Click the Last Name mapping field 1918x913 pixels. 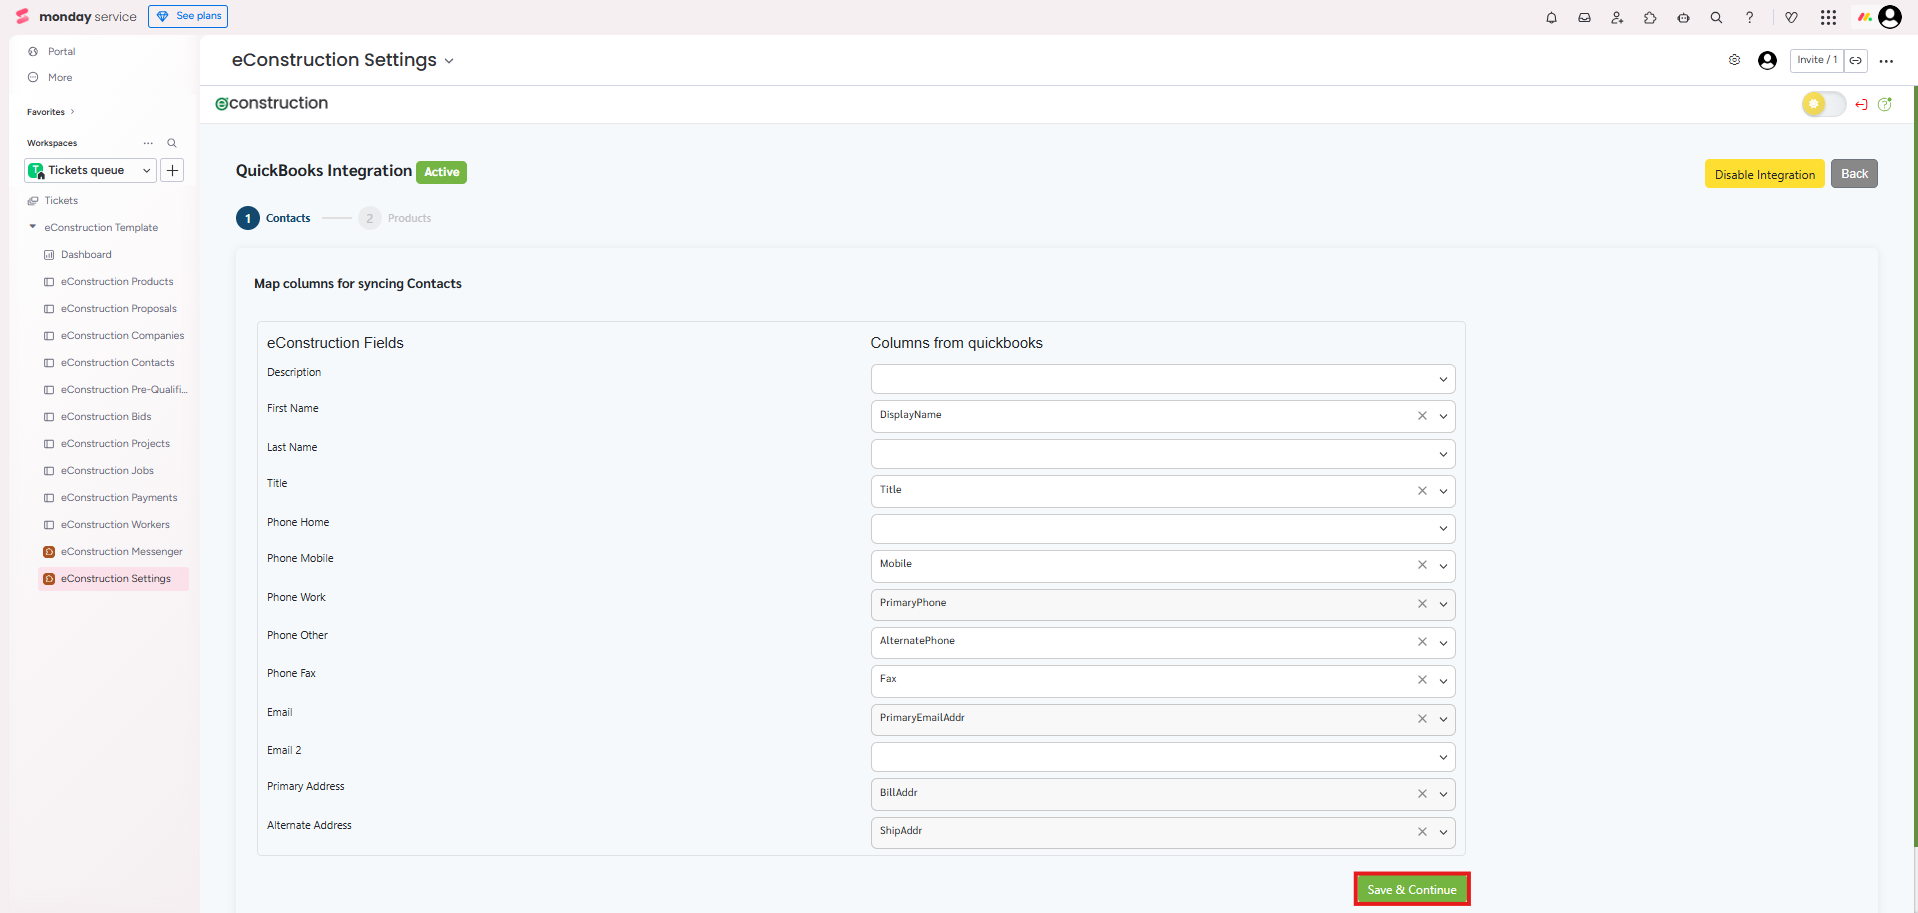[1150, 454]
